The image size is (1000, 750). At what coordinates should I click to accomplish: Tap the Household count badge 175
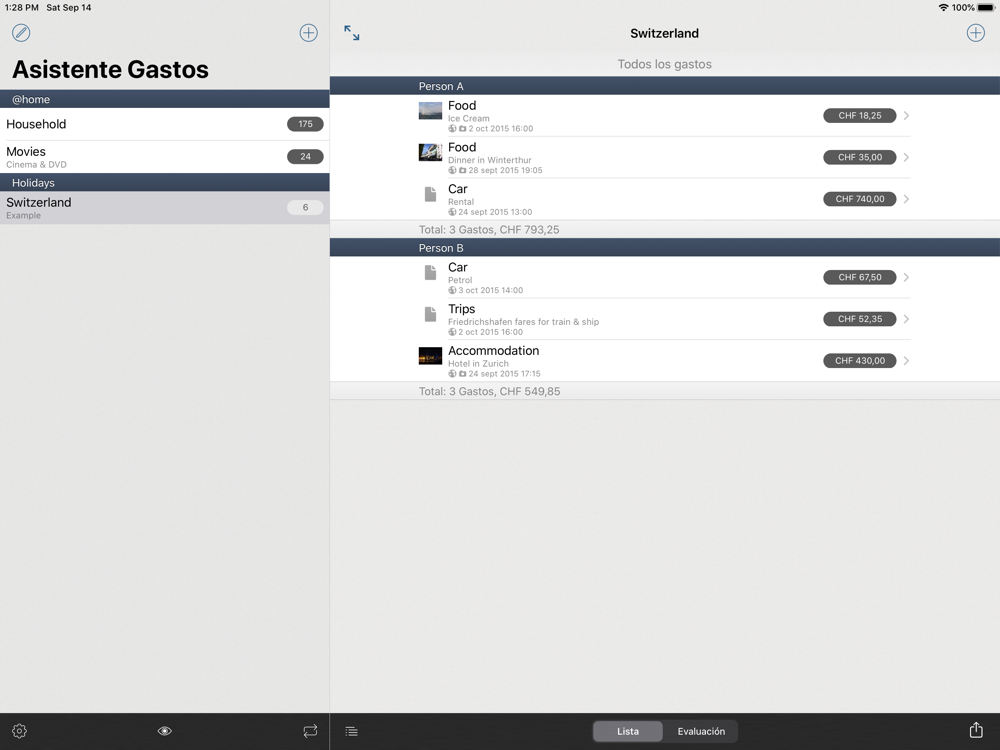pyautogui.click(x=305, y=124)
